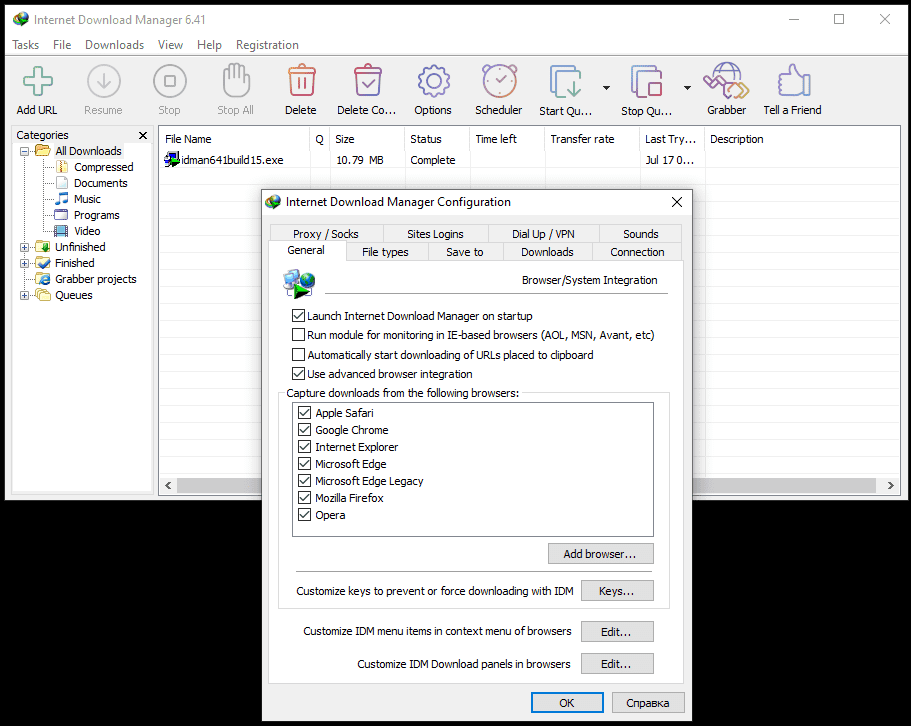Click the Add URL toolbar icon
This screenshot has width=911, height=726.
tap(38, 81)
